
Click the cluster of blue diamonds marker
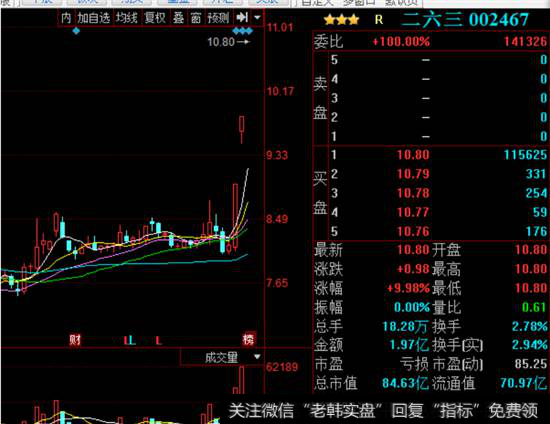[x=242, y=31]
